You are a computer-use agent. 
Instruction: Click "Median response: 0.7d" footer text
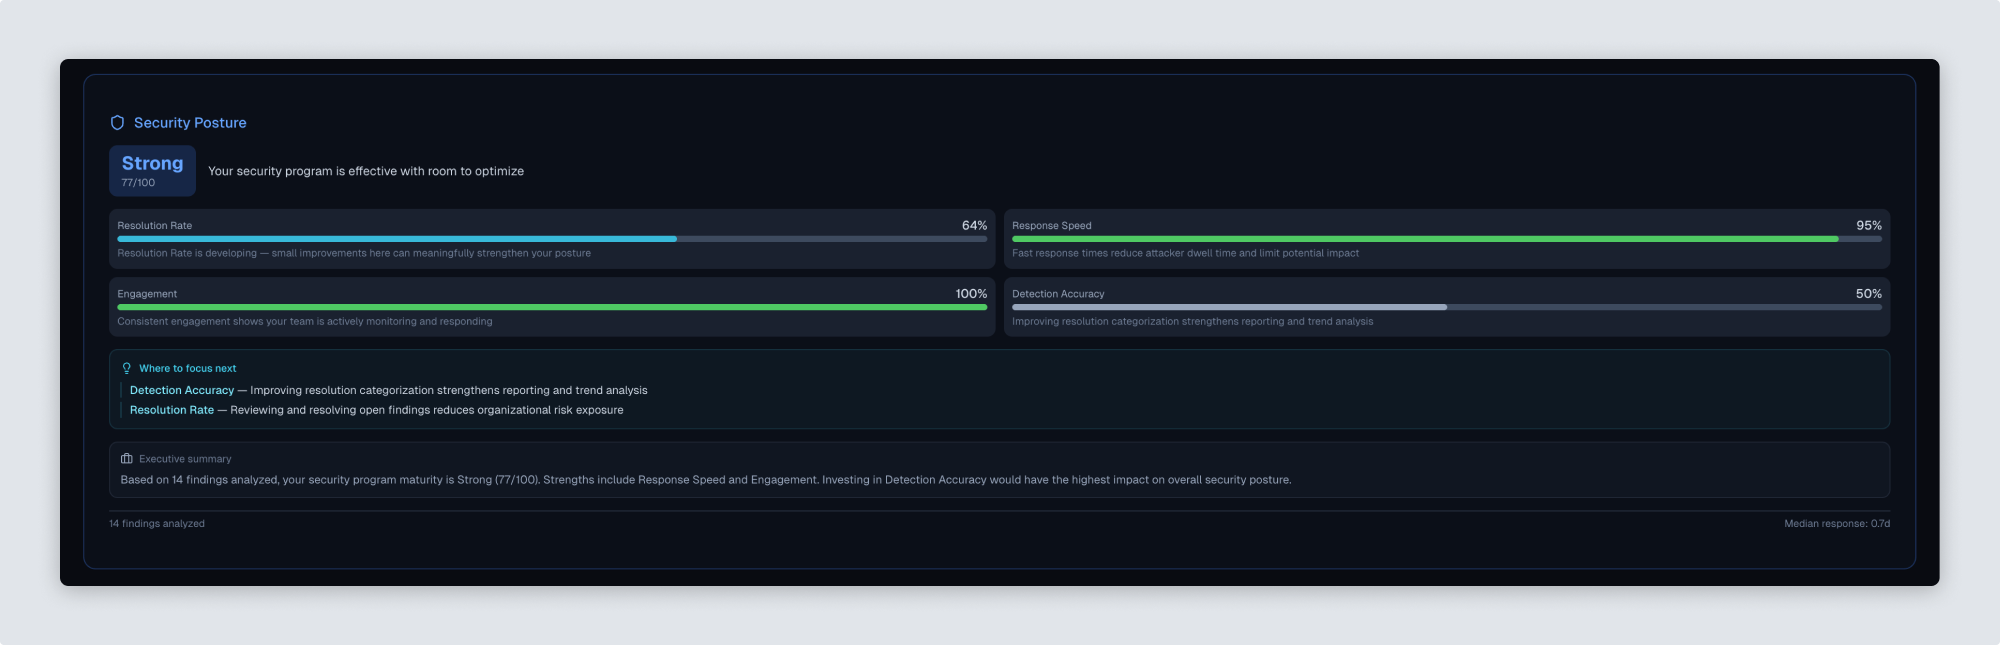1837,524
